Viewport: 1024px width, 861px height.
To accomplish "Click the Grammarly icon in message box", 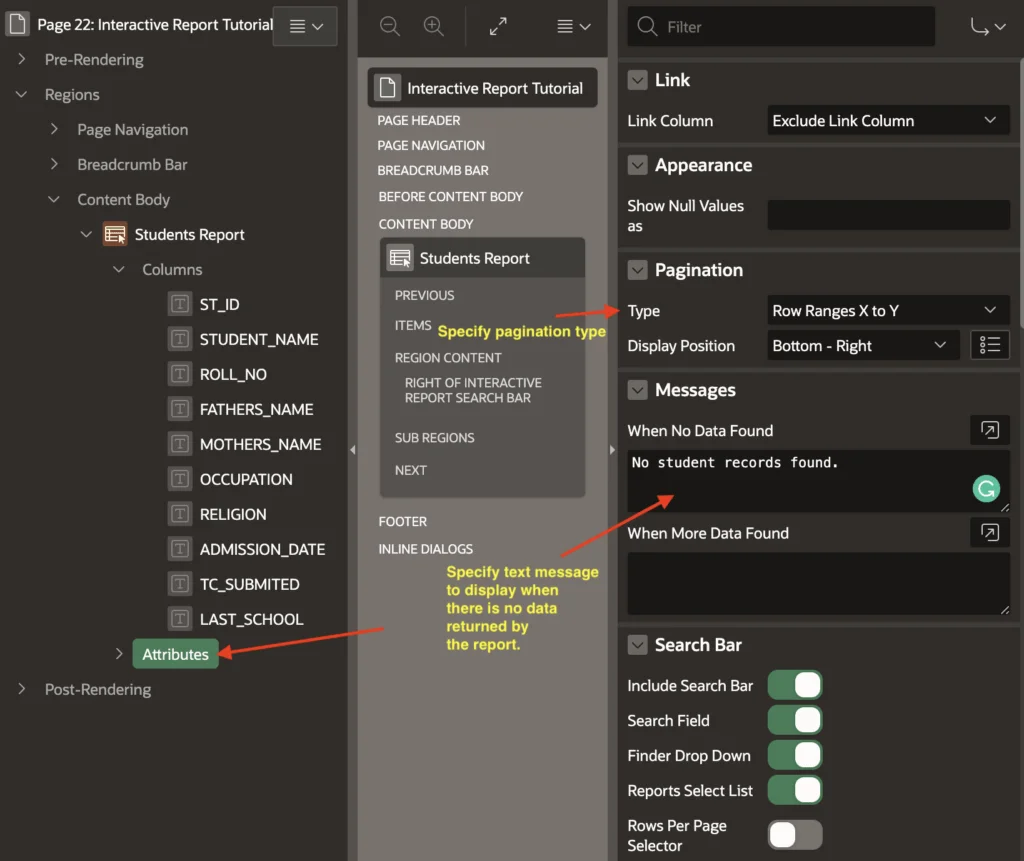I will pyautogui.click(x=985, y=489).
